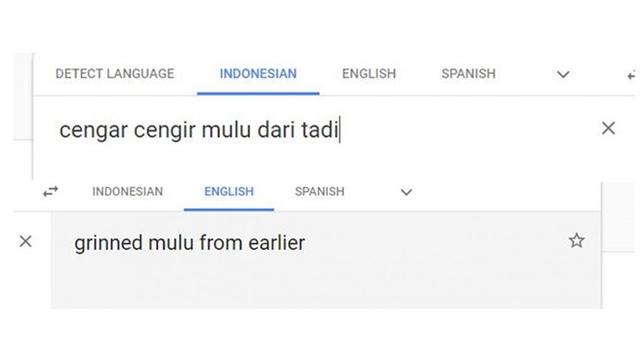Choose English as the target language
Viewport: 640px width, 360px height.
coord(229,191)
